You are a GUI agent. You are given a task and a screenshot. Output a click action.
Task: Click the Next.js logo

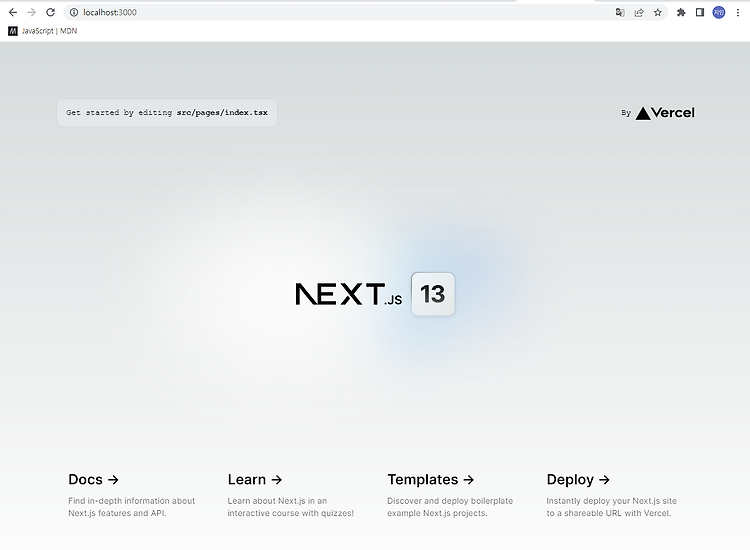click(349, 294)
